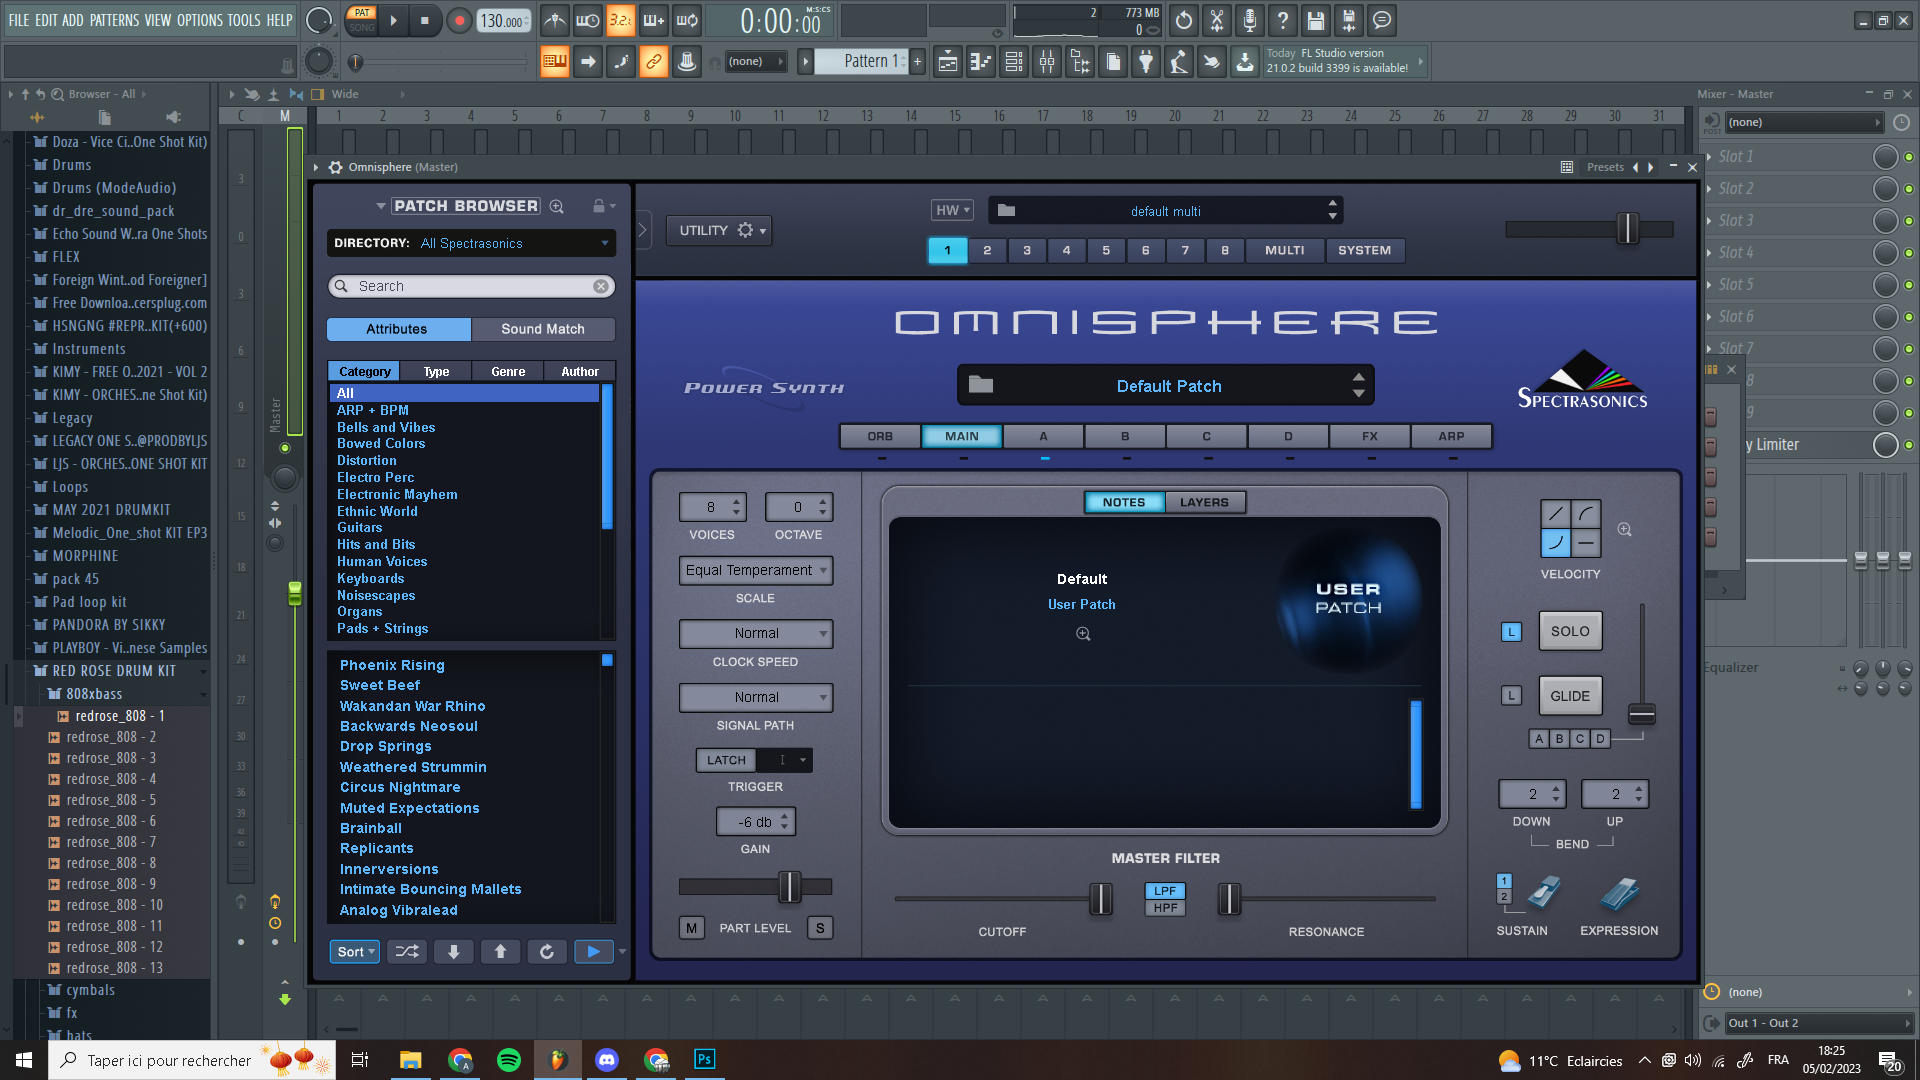Select the Genre column tab
The height and width of the screenshot is (1080, 1920).
tap(508, 371)
